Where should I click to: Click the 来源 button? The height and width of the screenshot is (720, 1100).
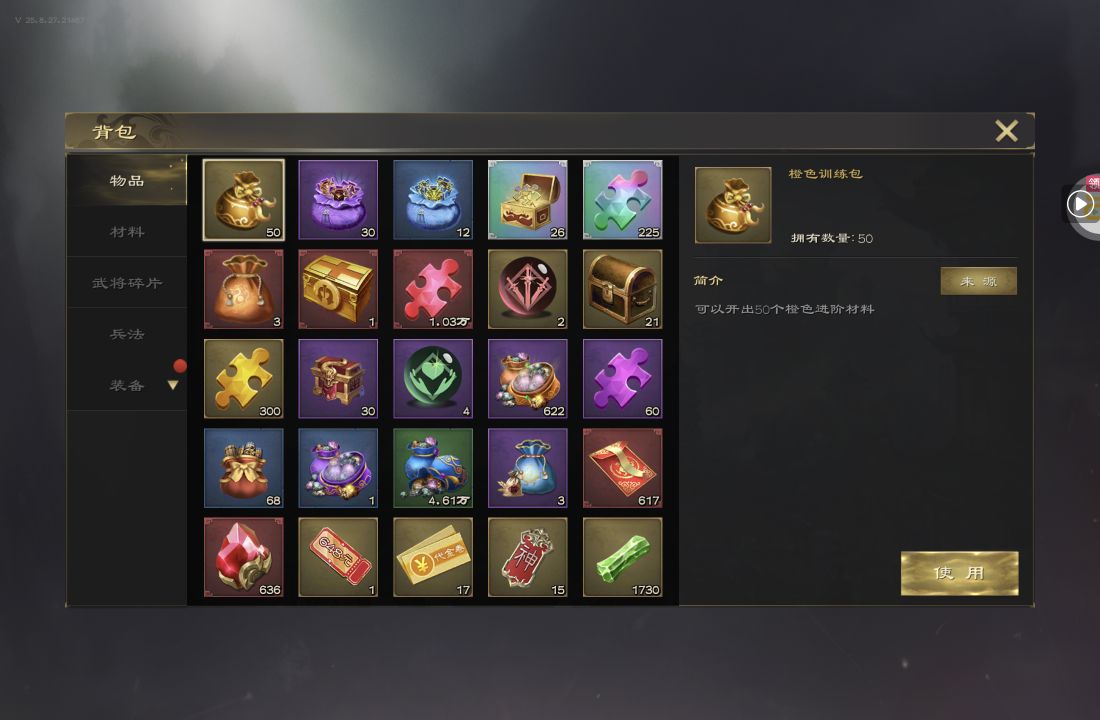coord(979,281)
